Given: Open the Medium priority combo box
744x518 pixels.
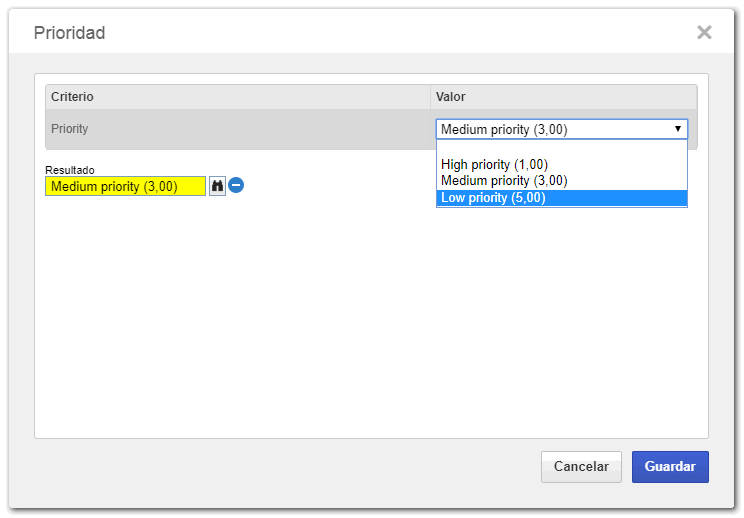Looking at the screenshot, I should [x=561, y=129].
